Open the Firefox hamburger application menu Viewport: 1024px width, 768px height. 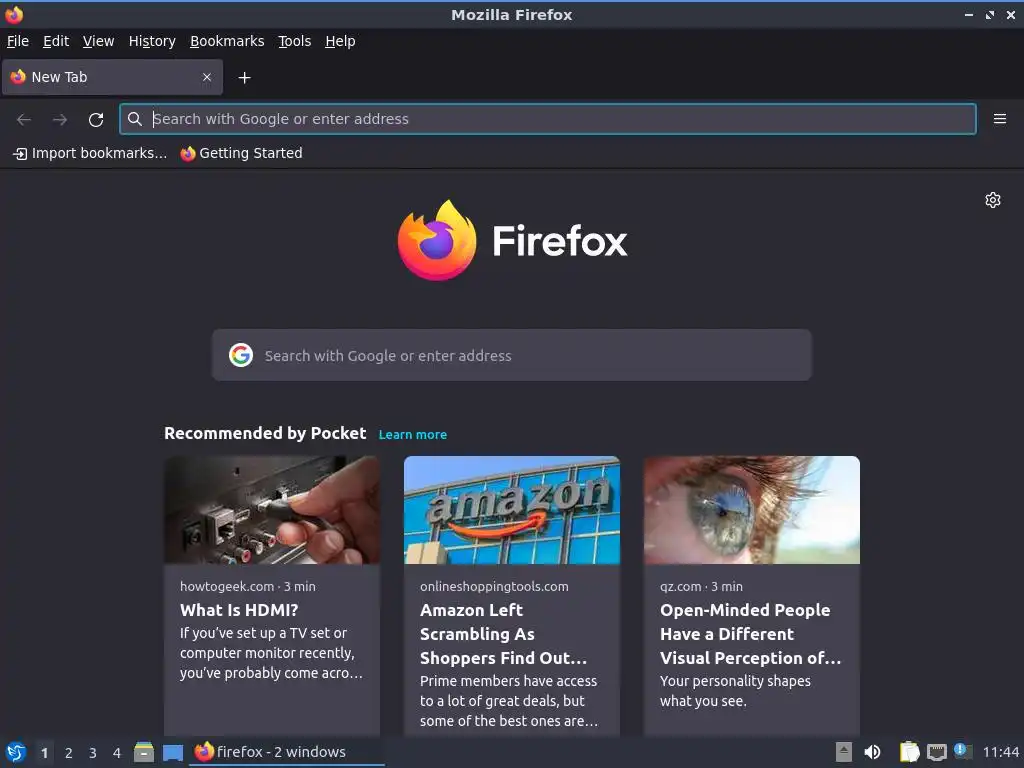point(999,119)
